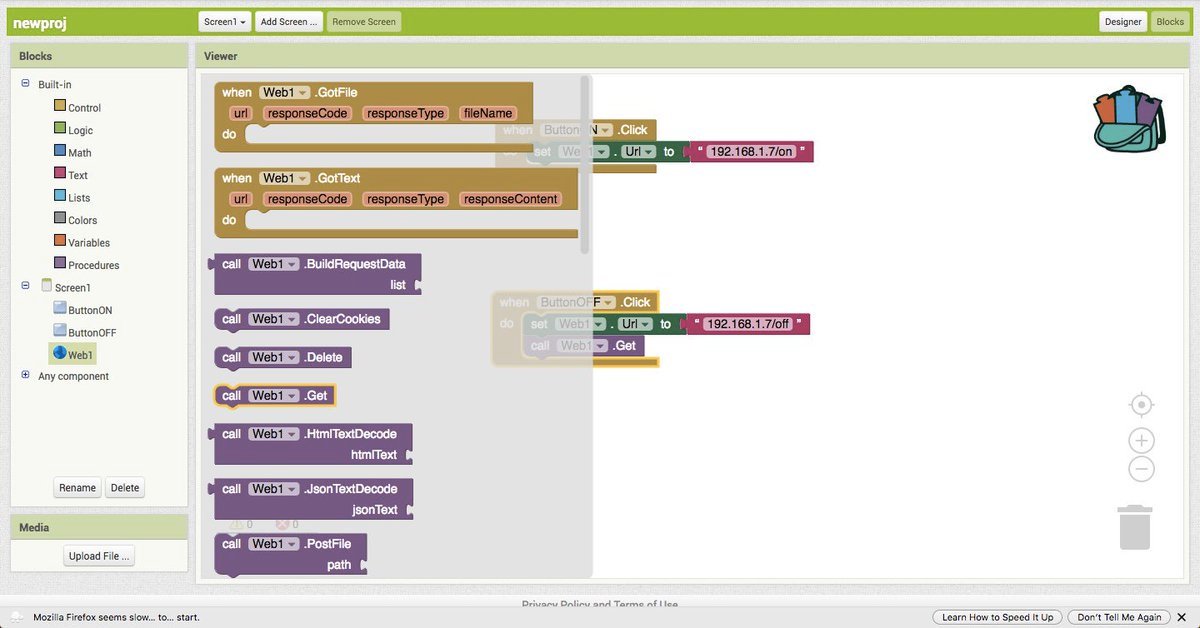Switch to the Designer view
The image size is (1200, 628).
(1122, 21)
